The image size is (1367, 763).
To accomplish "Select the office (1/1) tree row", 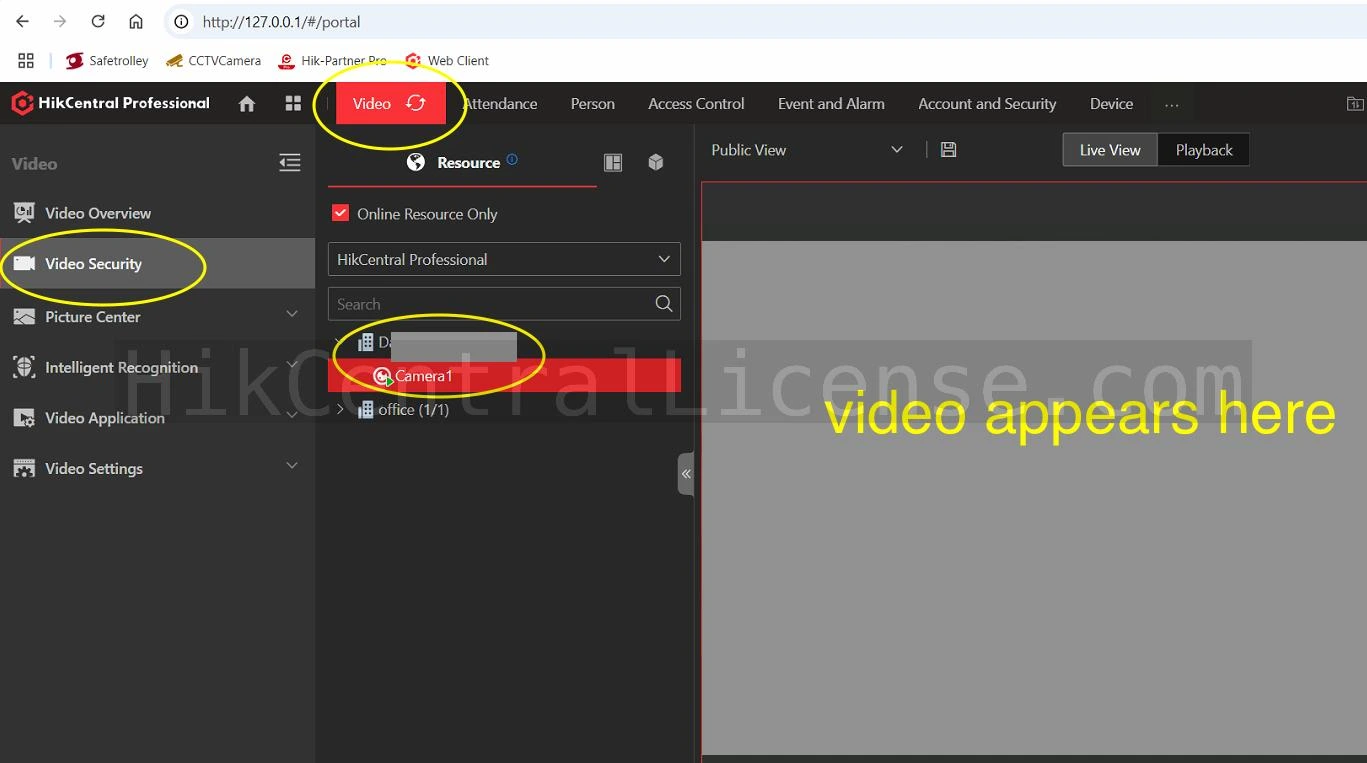I will click(x=504, y=409).
